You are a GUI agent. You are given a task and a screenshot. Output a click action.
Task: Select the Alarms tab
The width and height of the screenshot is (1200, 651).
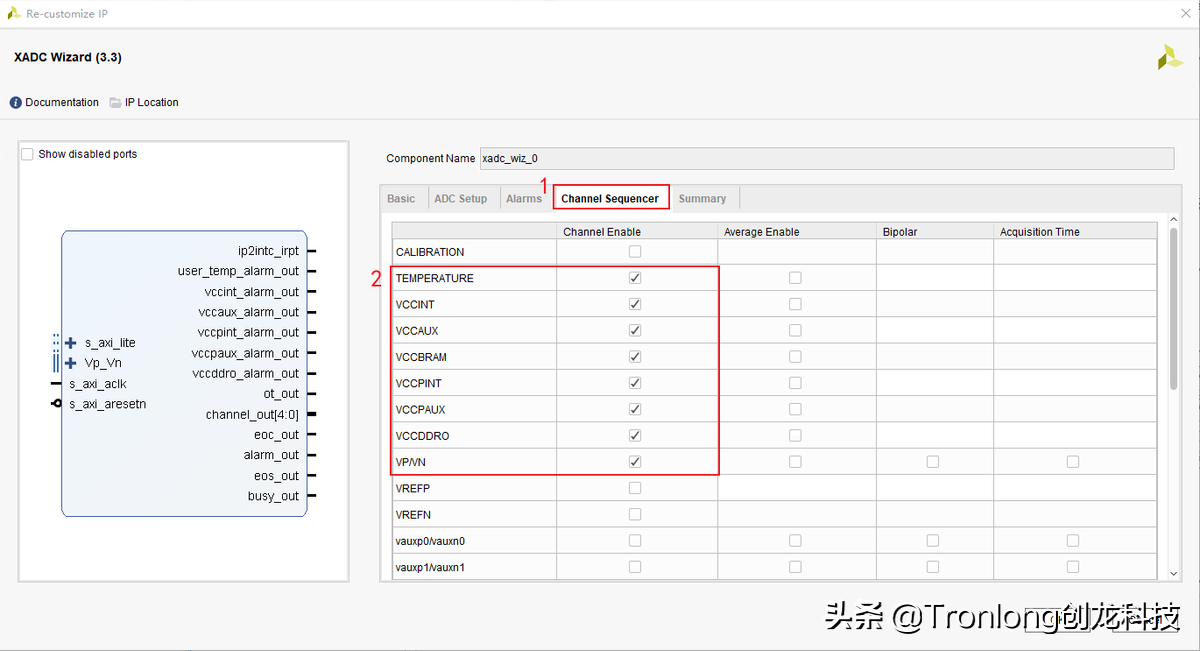tap(524, 197)
